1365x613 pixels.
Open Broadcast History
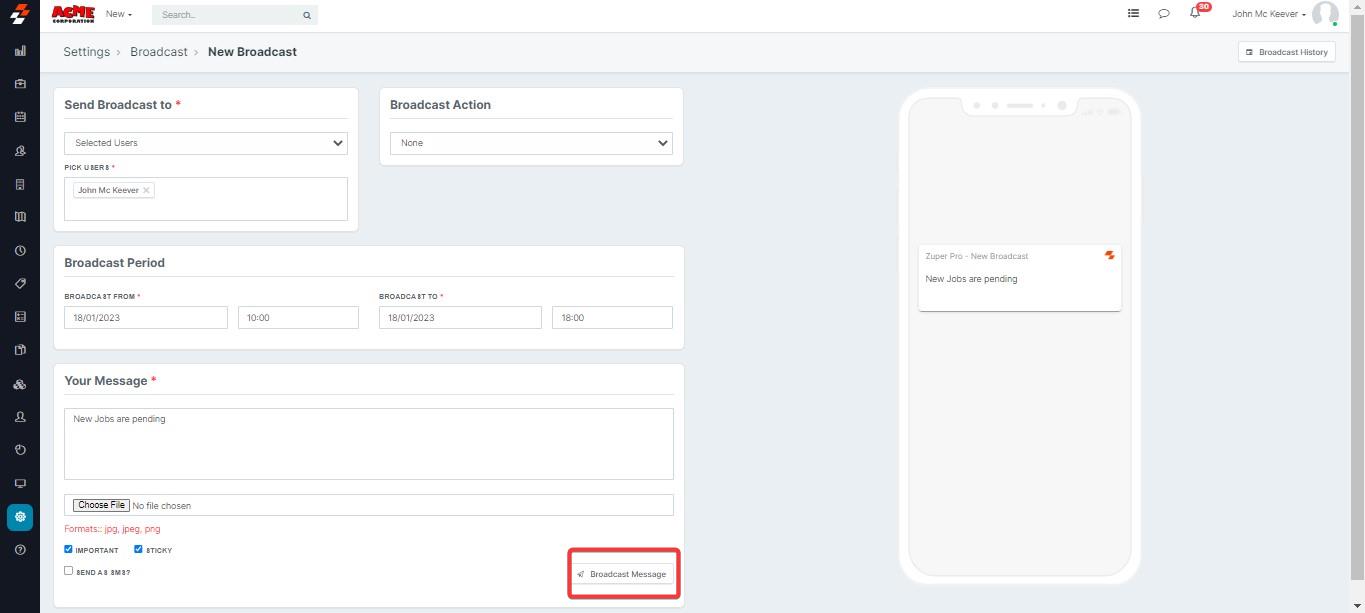(1286, 52)
